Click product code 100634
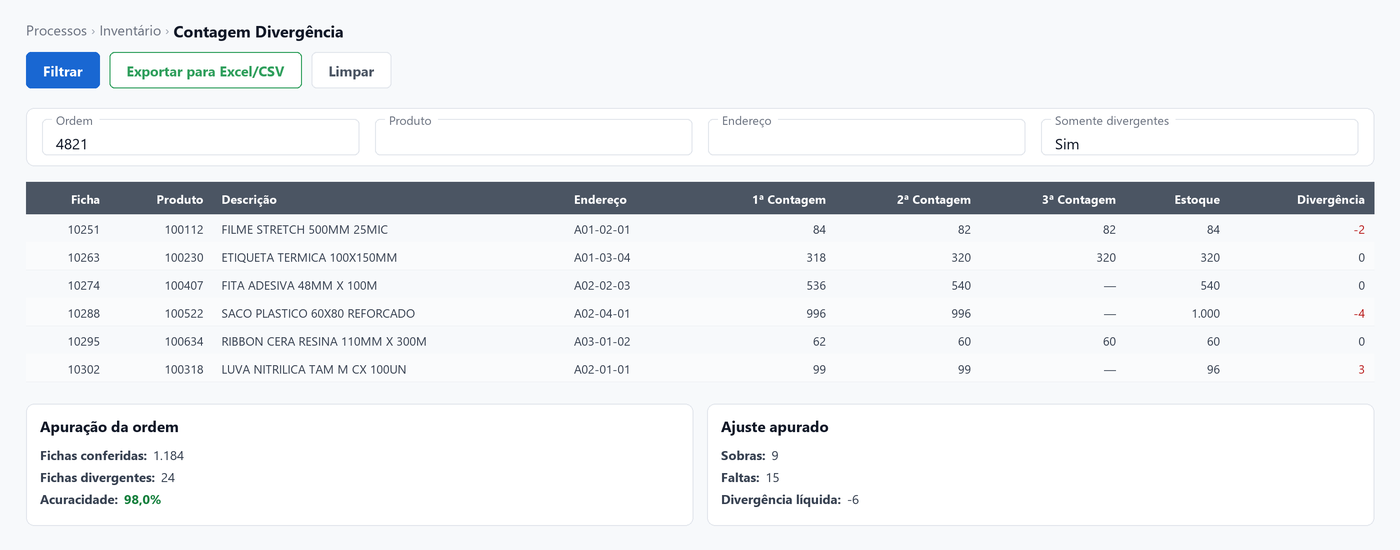 [184, 341]
